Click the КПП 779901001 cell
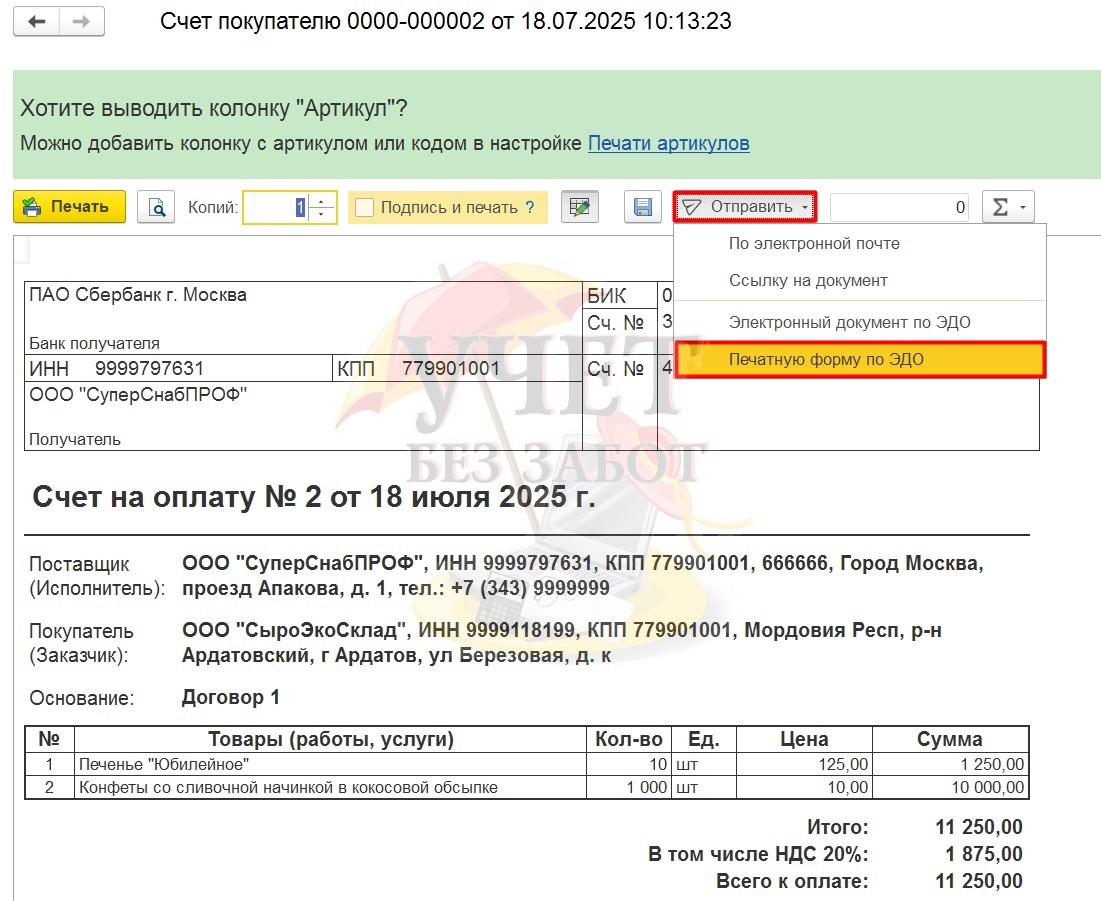This screenshot has height=901, width=1101. point(458,369)
